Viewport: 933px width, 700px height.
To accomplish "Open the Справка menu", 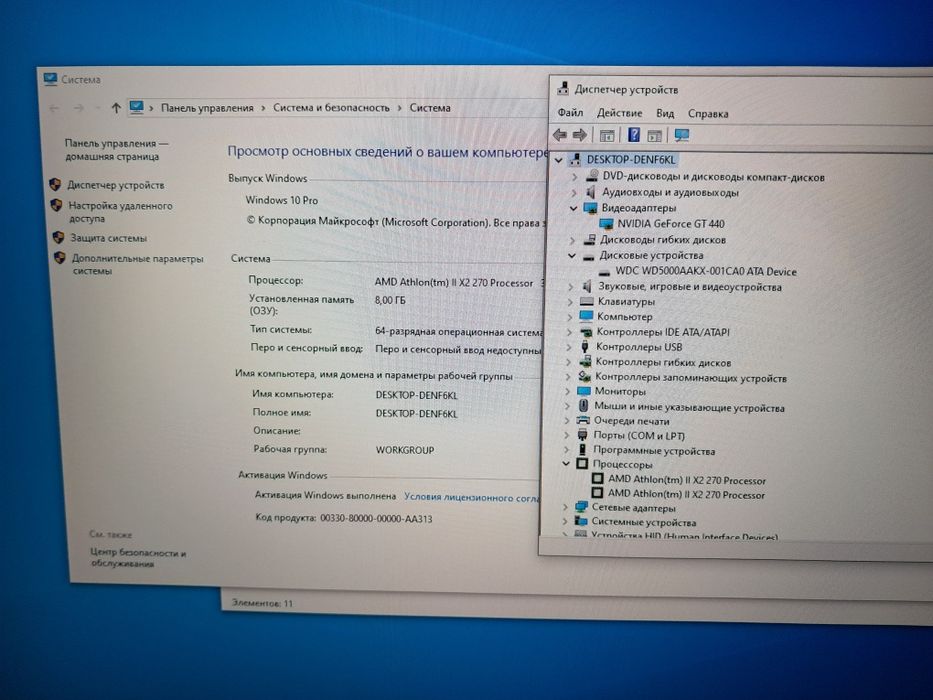I will tap(707, 114).
